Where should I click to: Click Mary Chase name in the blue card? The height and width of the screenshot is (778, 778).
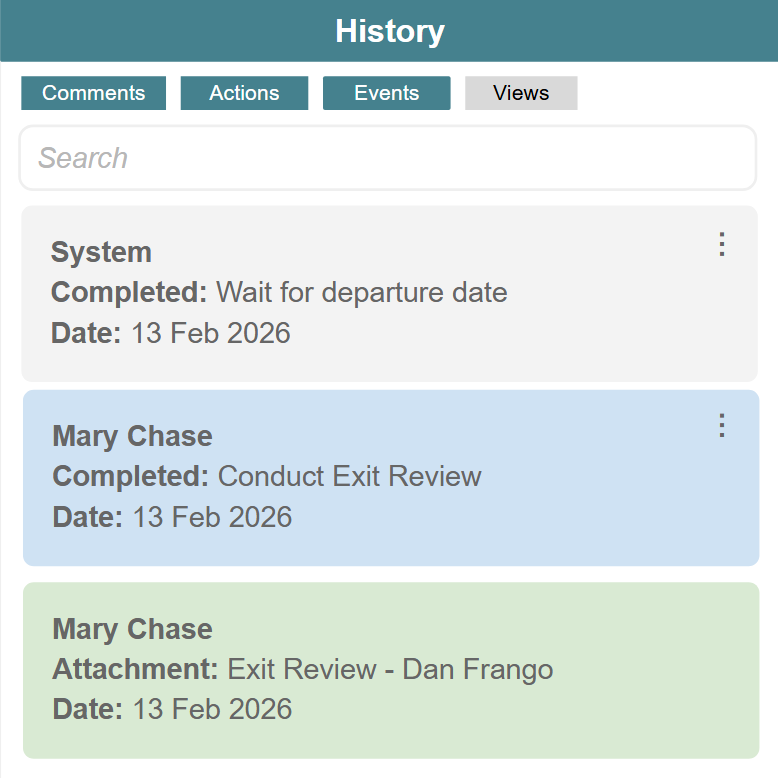click(x=132, y=436)
